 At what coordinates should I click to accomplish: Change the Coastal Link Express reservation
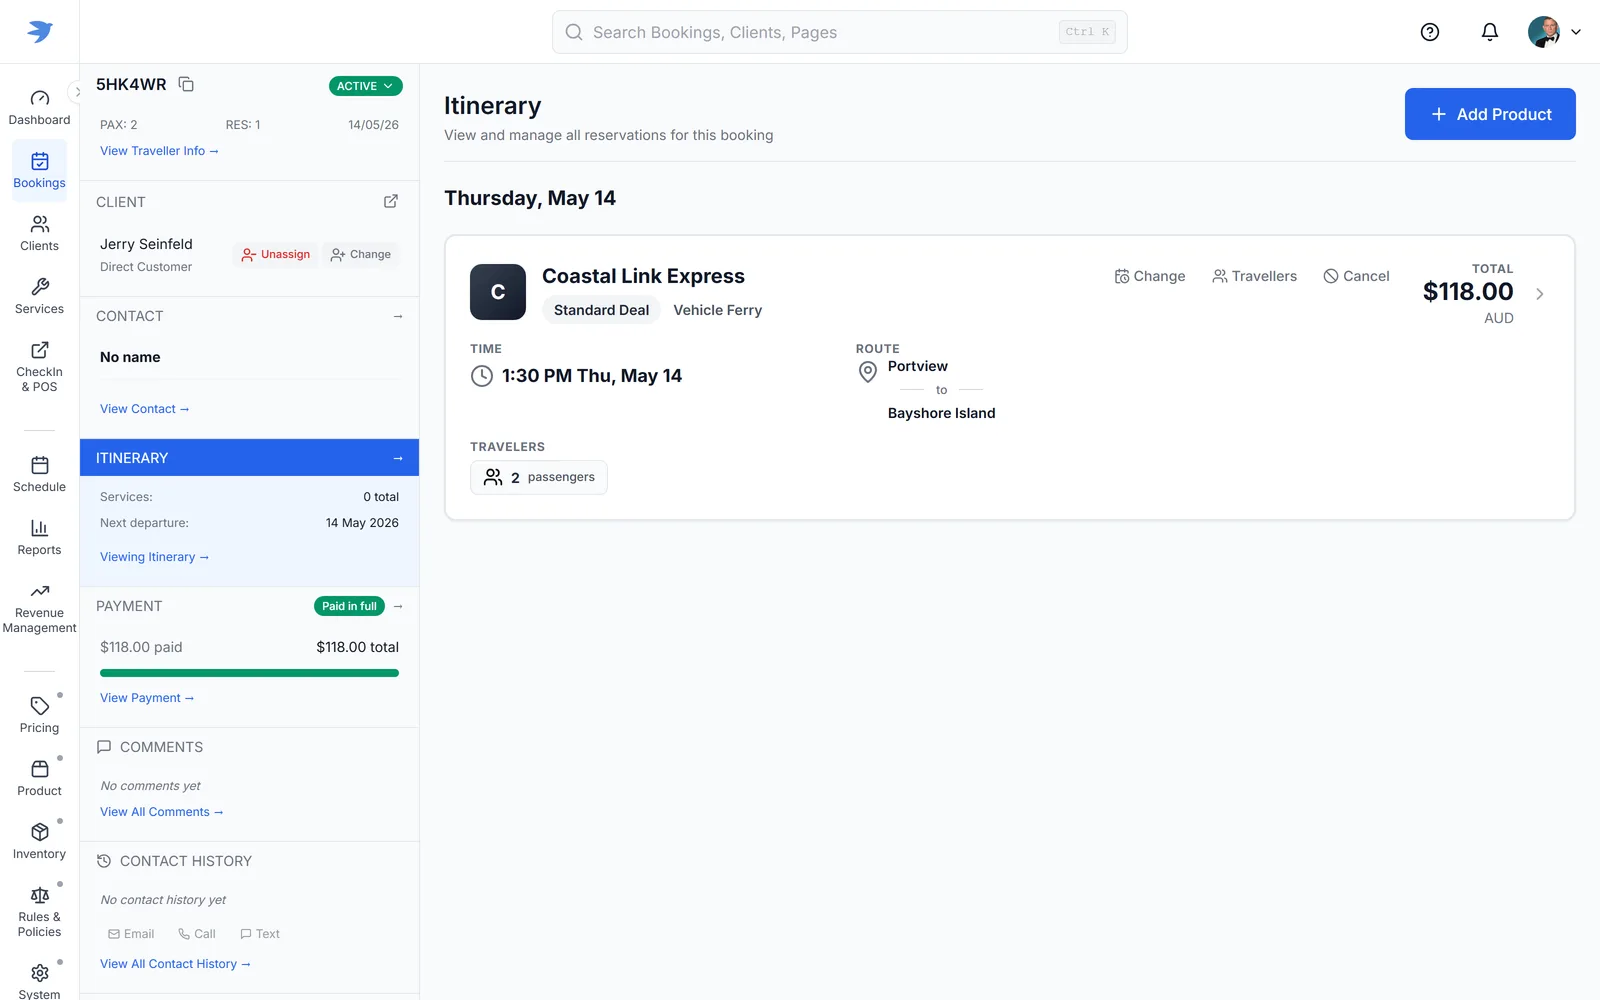[x=1150, y=276]
